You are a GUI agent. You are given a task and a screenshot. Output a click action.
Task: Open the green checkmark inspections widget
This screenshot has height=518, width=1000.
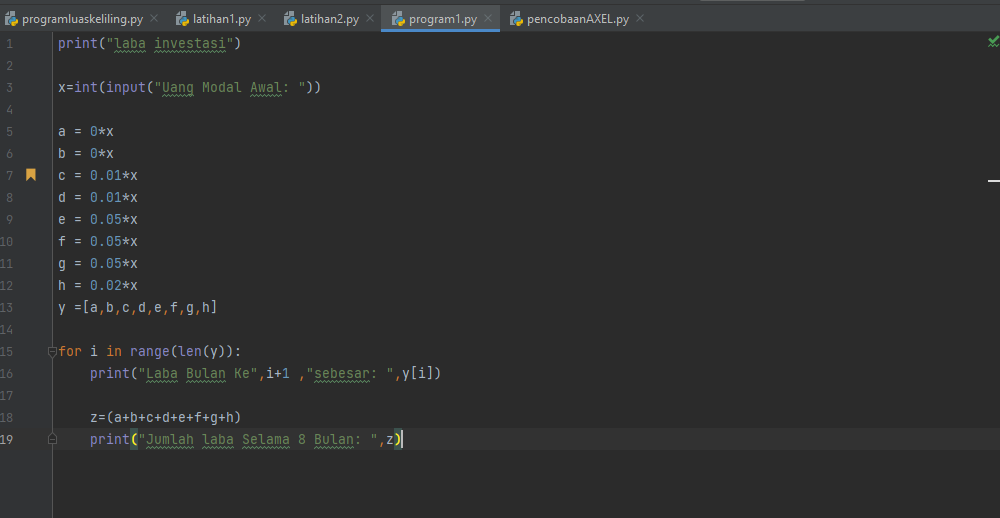(x=993, y=41)
